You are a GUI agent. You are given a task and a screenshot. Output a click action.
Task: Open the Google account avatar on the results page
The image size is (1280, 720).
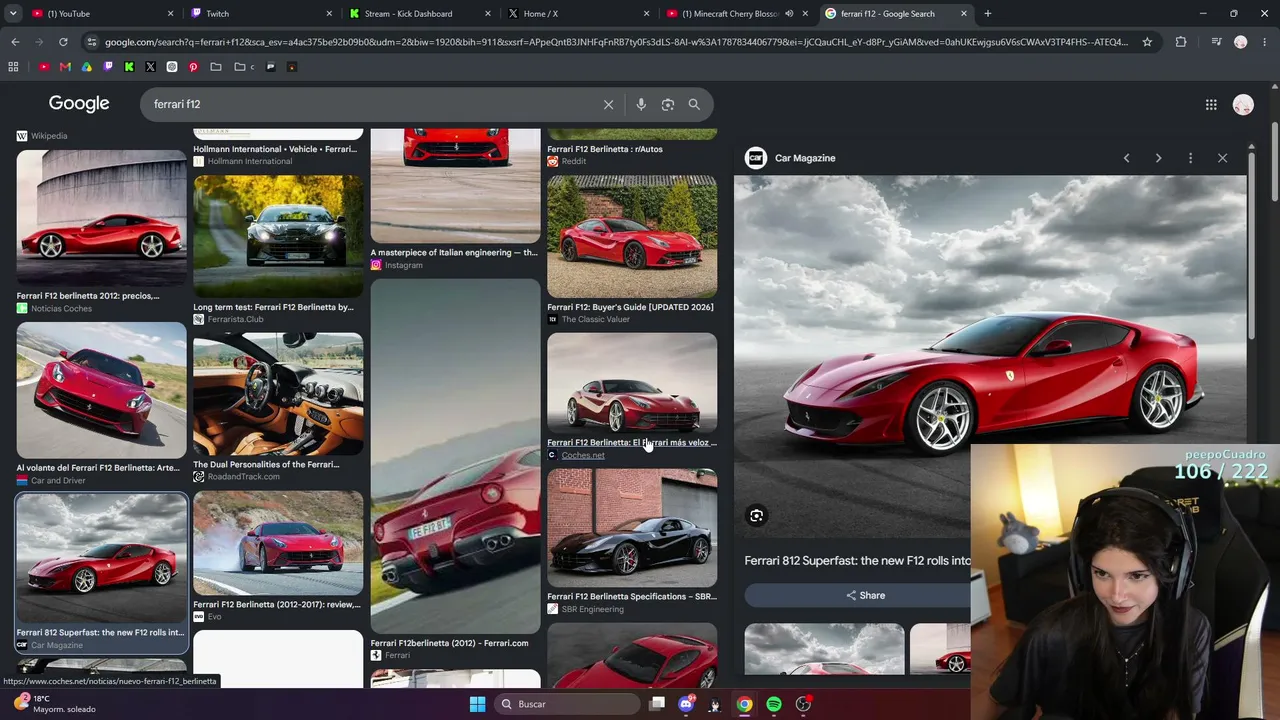(1243, 104)
